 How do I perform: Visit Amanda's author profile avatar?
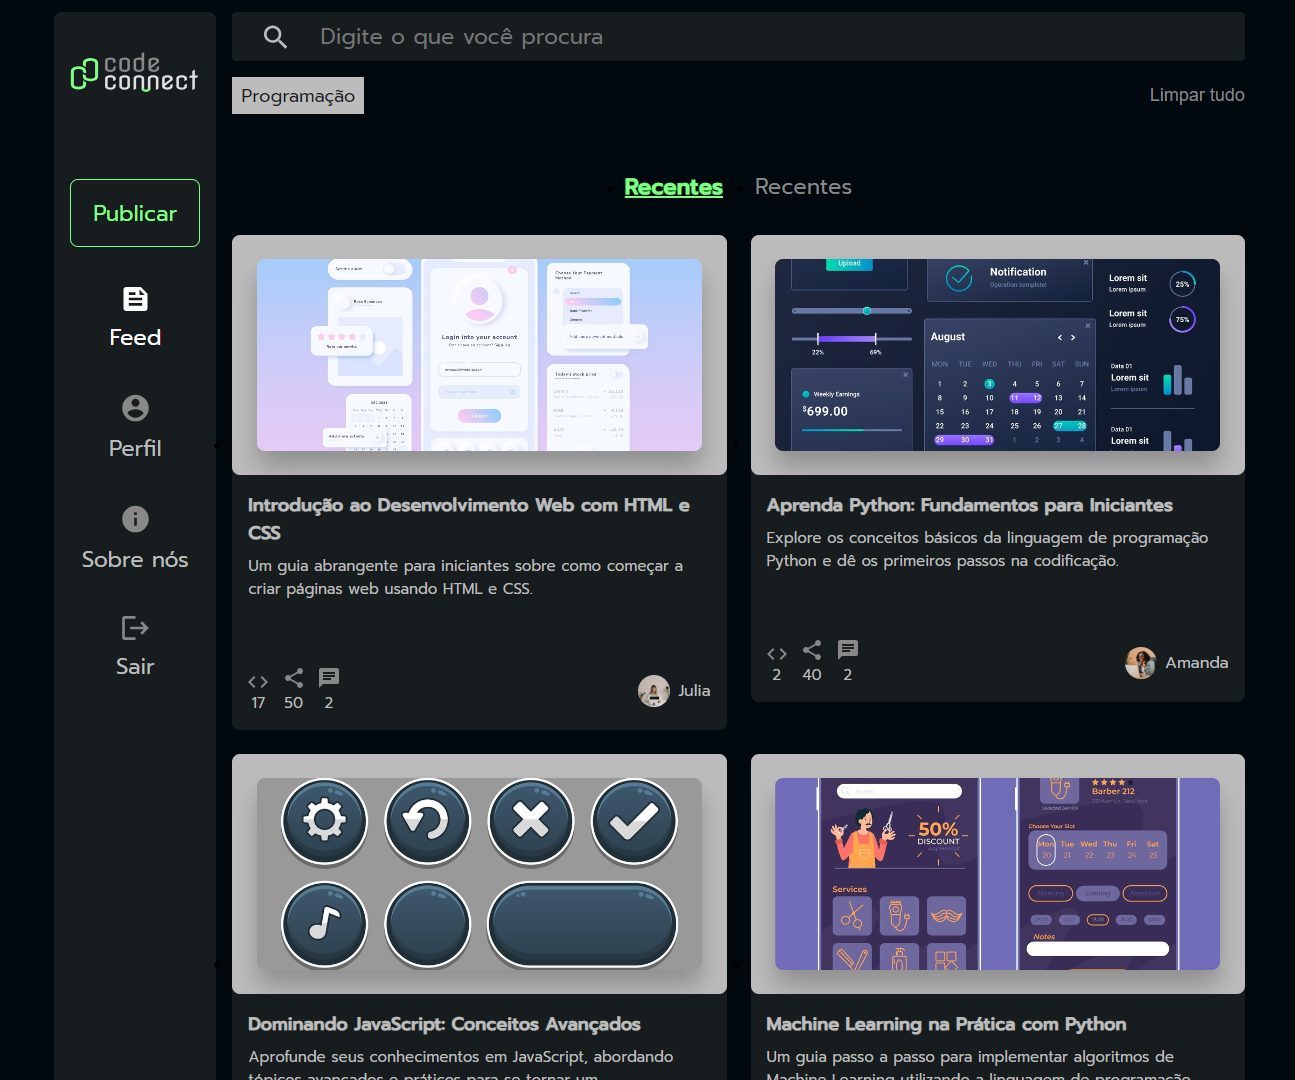(1141, 663)
